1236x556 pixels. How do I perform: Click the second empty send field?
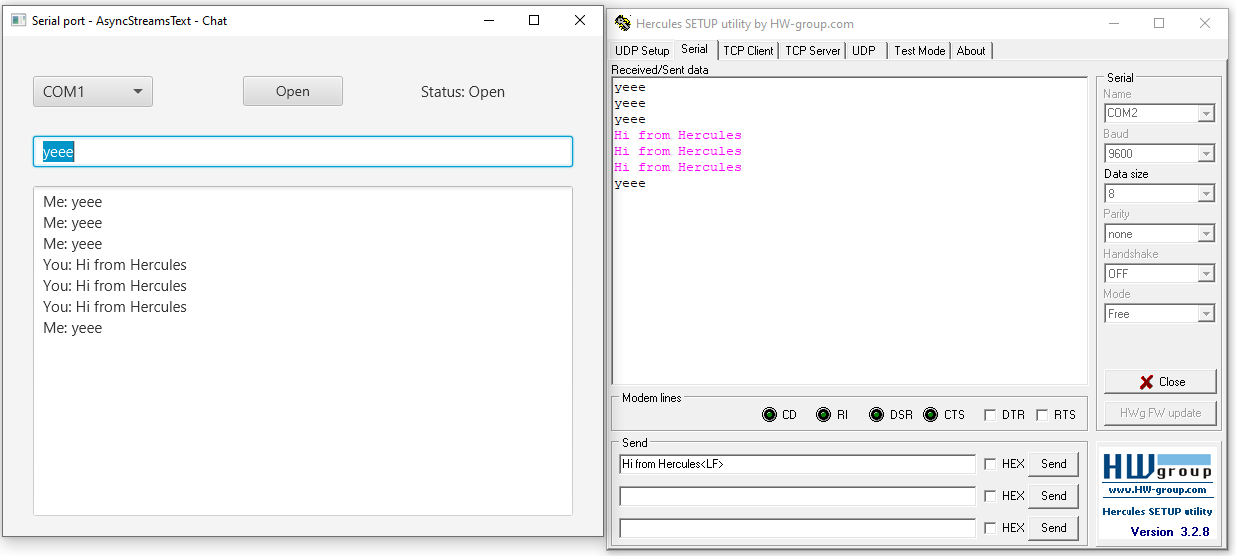point(797,496)
